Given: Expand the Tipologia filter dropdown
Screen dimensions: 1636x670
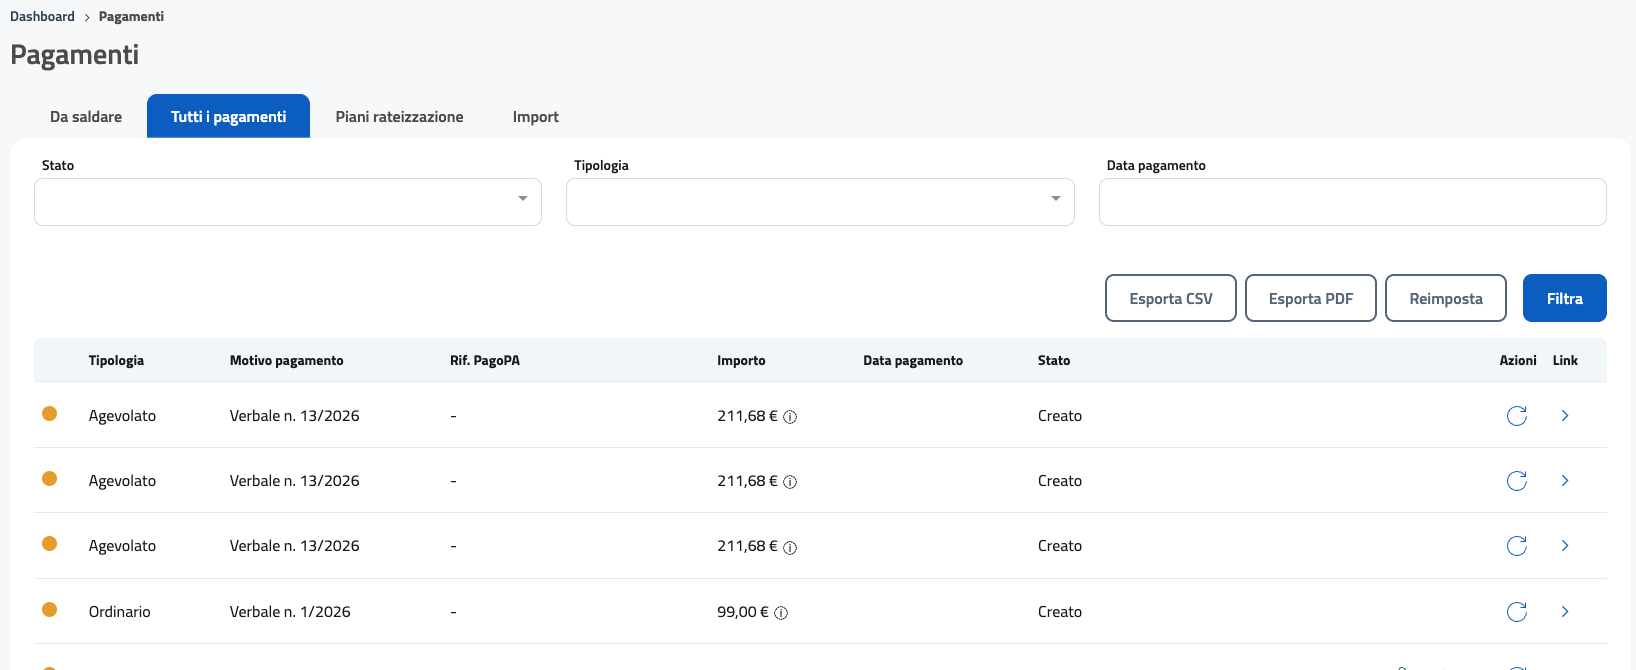Looking at the screenshot, I should (820, 202).
